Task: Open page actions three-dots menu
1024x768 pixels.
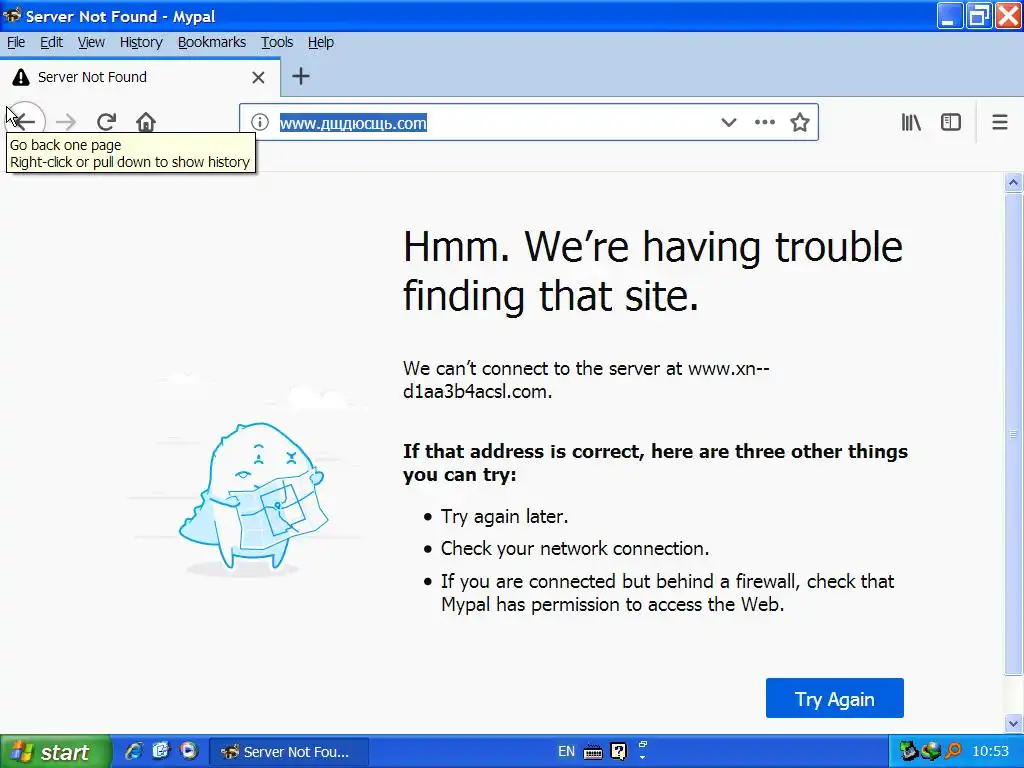Action: tap(764, 122)
